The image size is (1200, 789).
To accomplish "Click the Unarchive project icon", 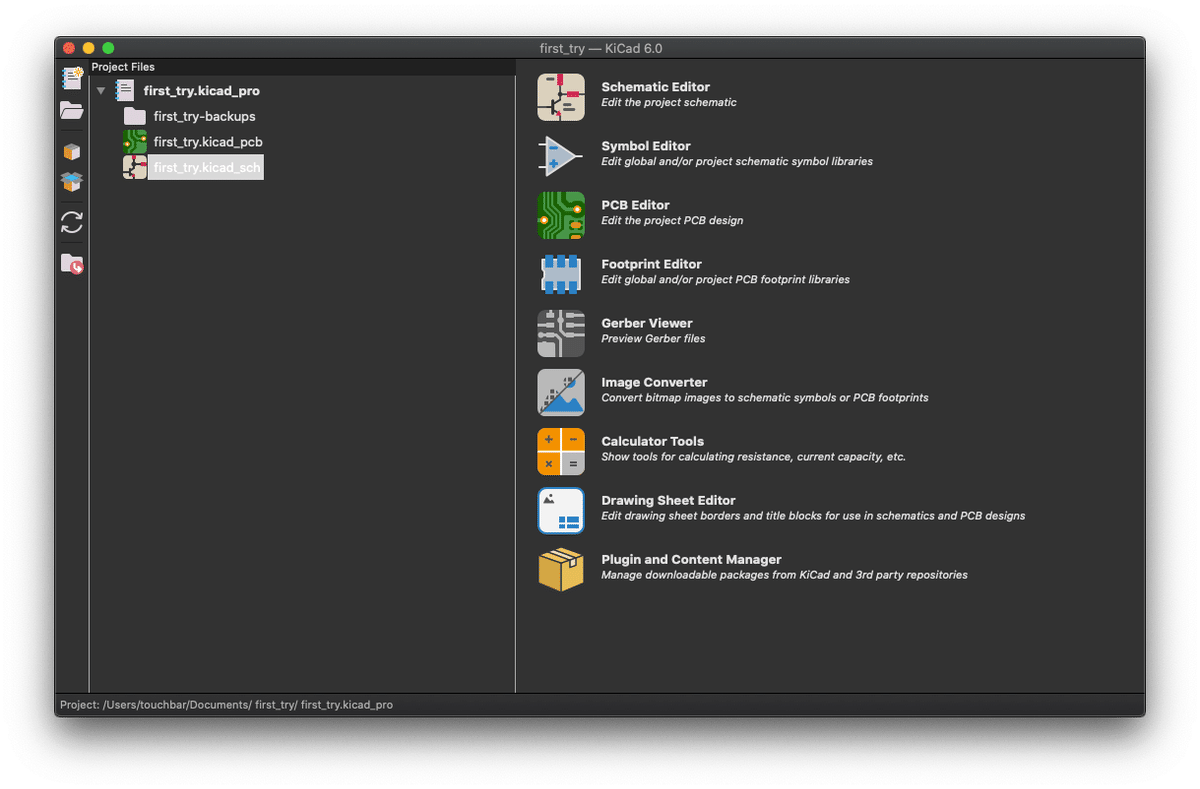I will 71,182.
